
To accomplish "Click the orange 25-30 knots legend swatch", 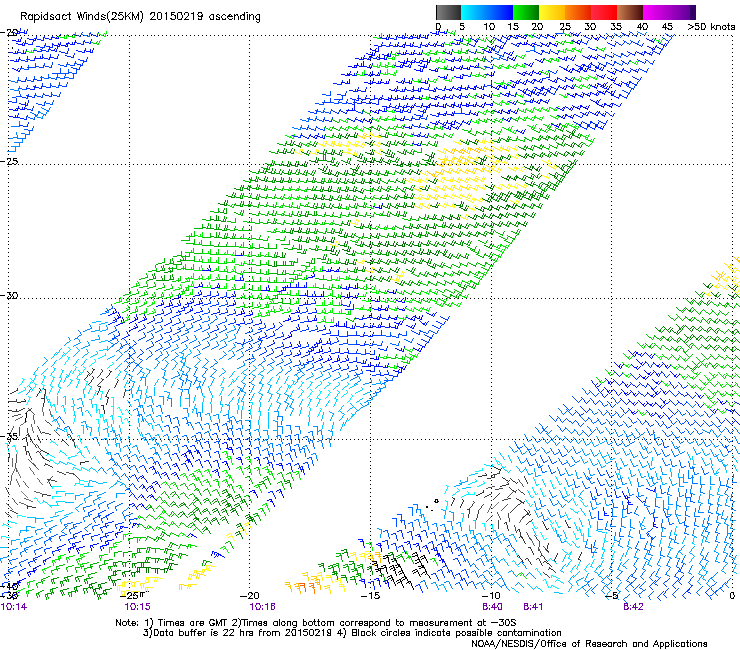I will click(578, 12).
